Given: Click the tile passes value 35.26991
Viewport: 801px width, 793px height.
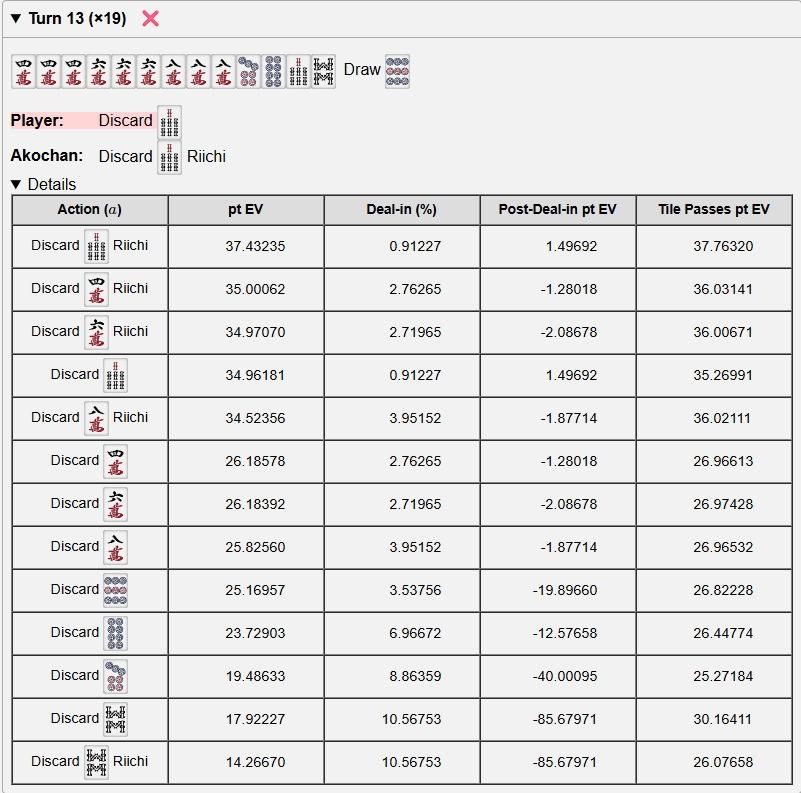Looking at the screenshot, I should click(x=723, y=375).
